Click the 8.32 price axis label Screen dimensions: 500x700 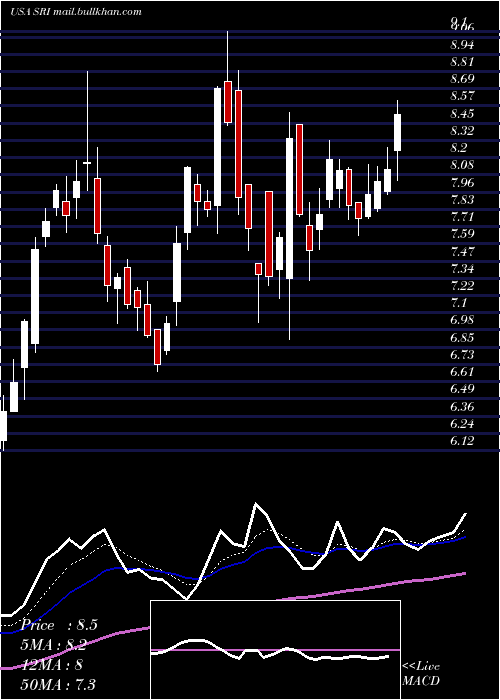(462, 131)
